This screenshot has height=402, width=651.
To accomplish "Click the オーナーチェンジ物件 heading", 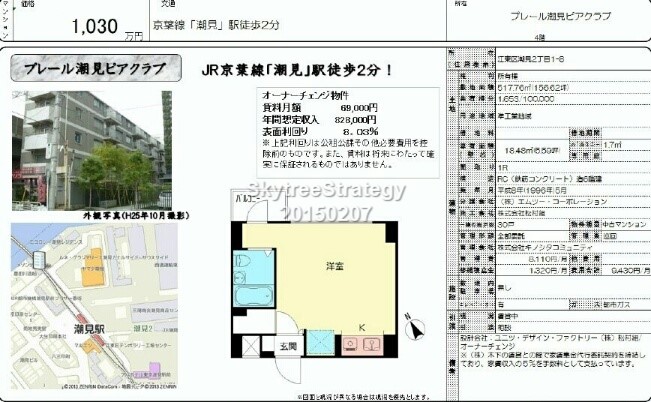I will tap(305, 96).
